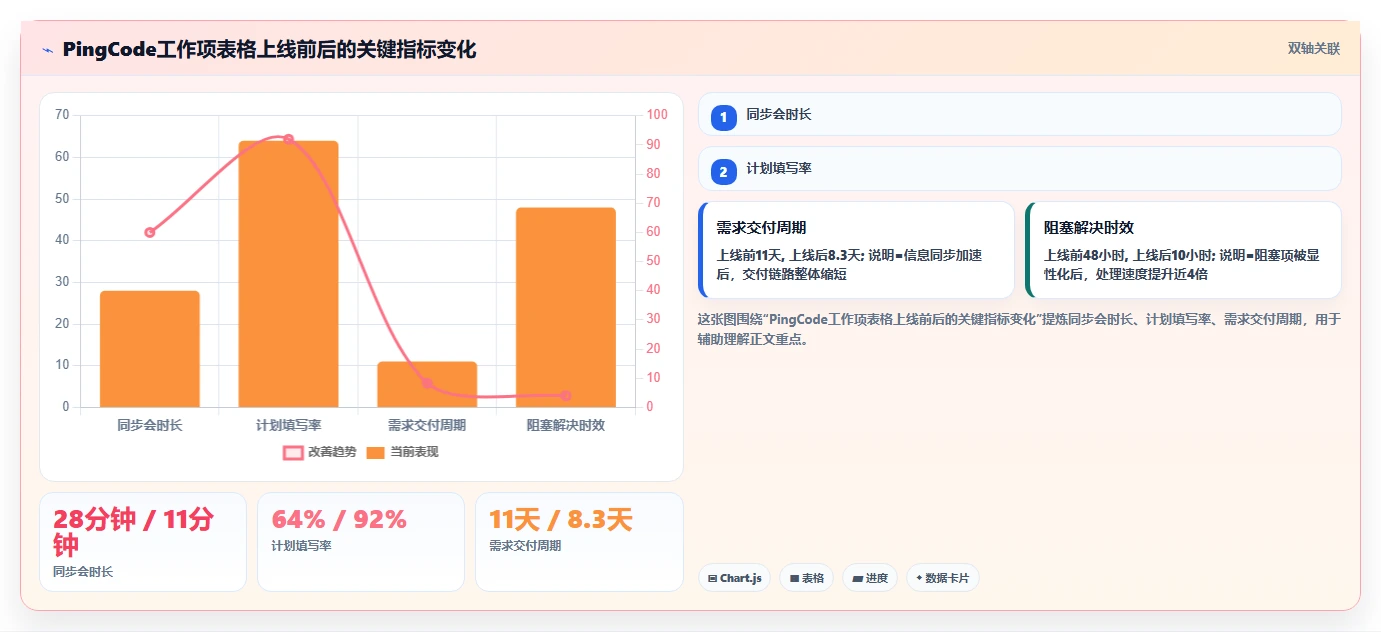Click the 阻塞解决时效 x-axis label
The height and width of the screenshot is (632, 1381).
566,425
